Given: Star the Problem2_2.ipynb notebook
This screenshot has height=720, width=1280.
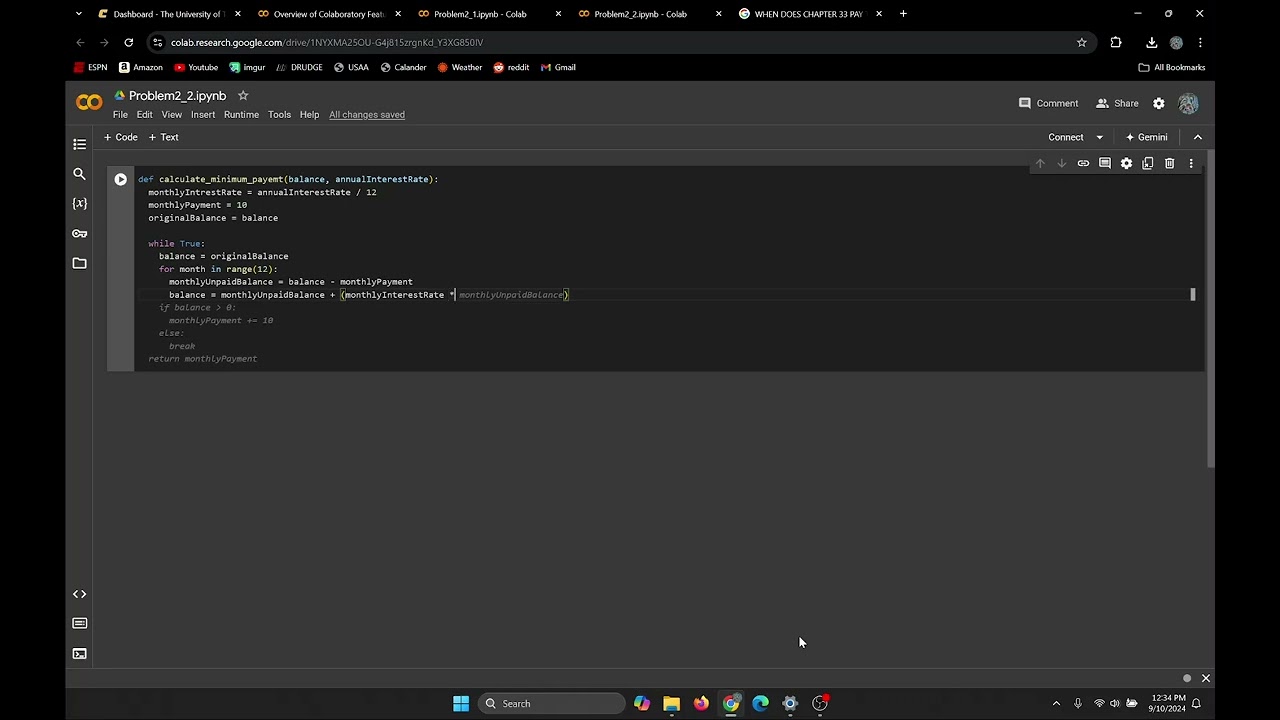Looking at the screenshot, I should click(x=243, y=96).
